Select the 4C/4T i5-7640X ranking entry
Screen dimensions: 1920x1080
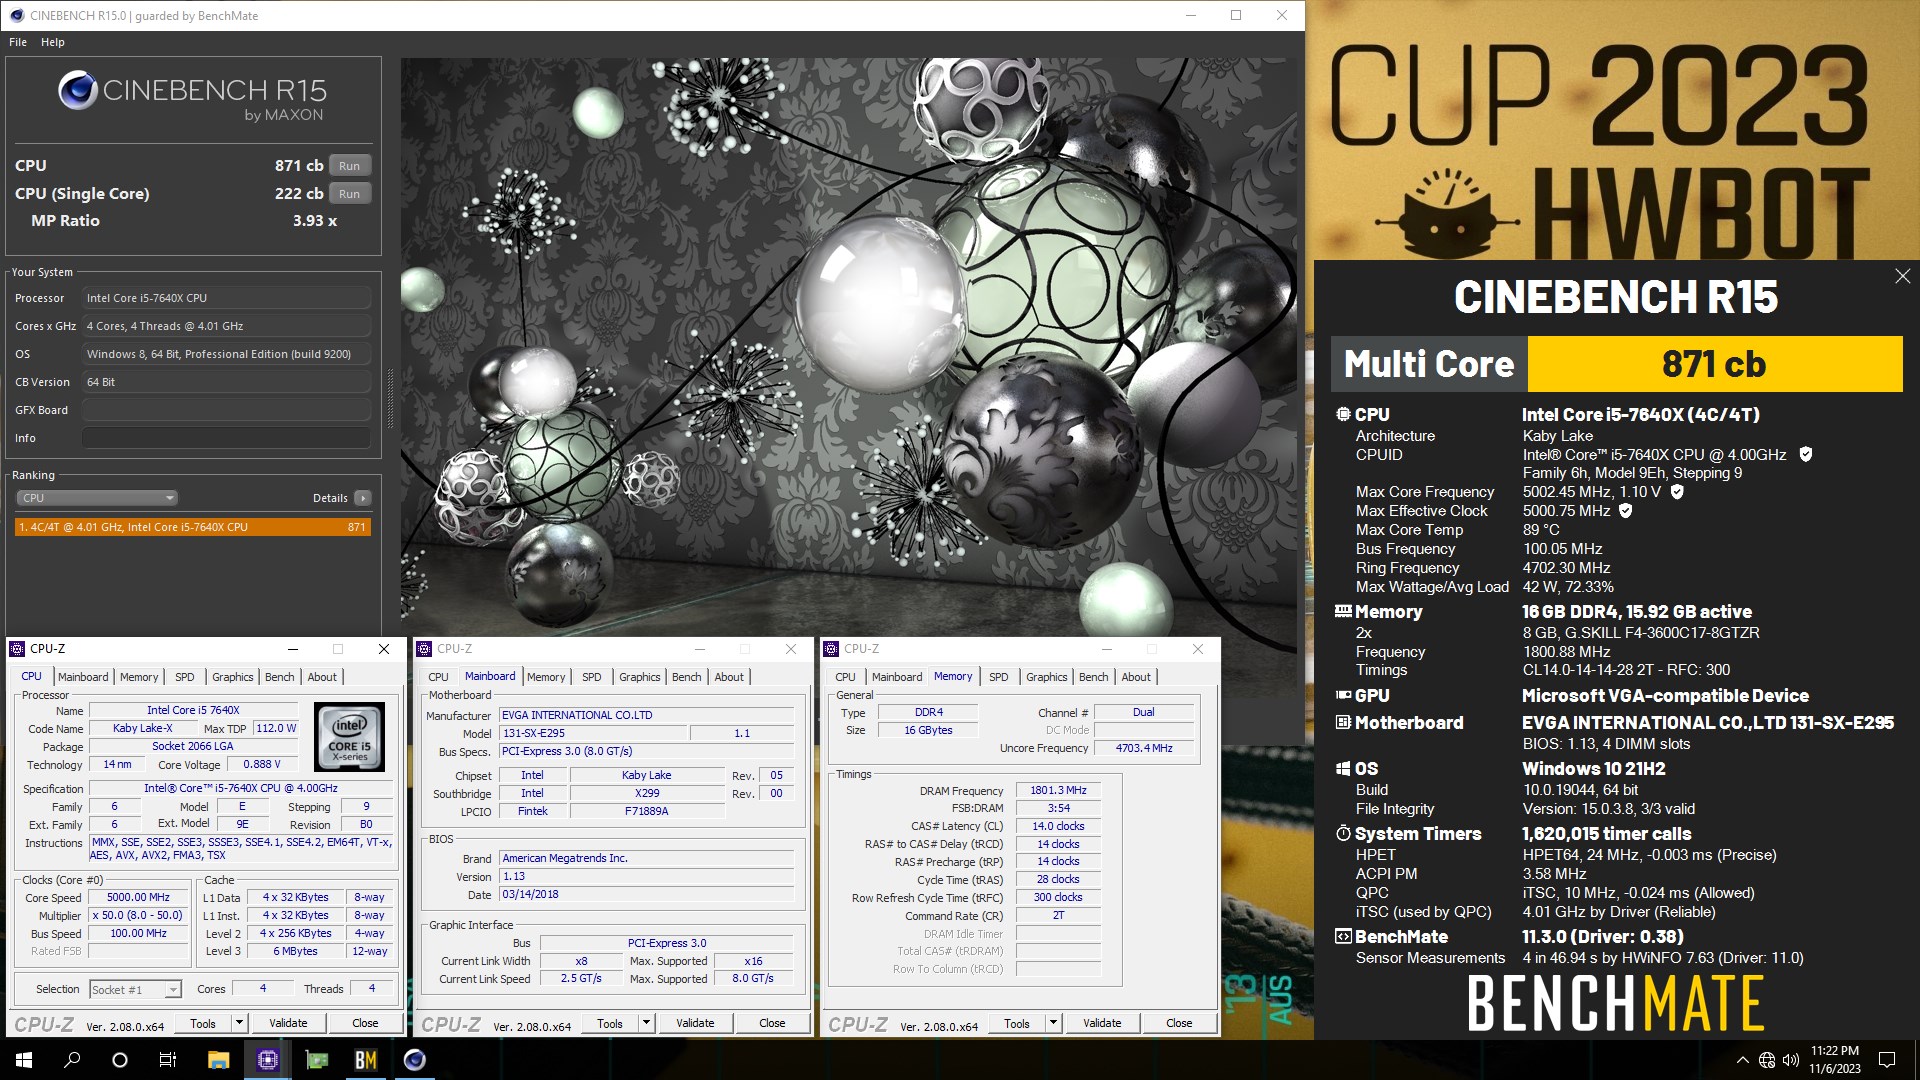click(193, 527)
